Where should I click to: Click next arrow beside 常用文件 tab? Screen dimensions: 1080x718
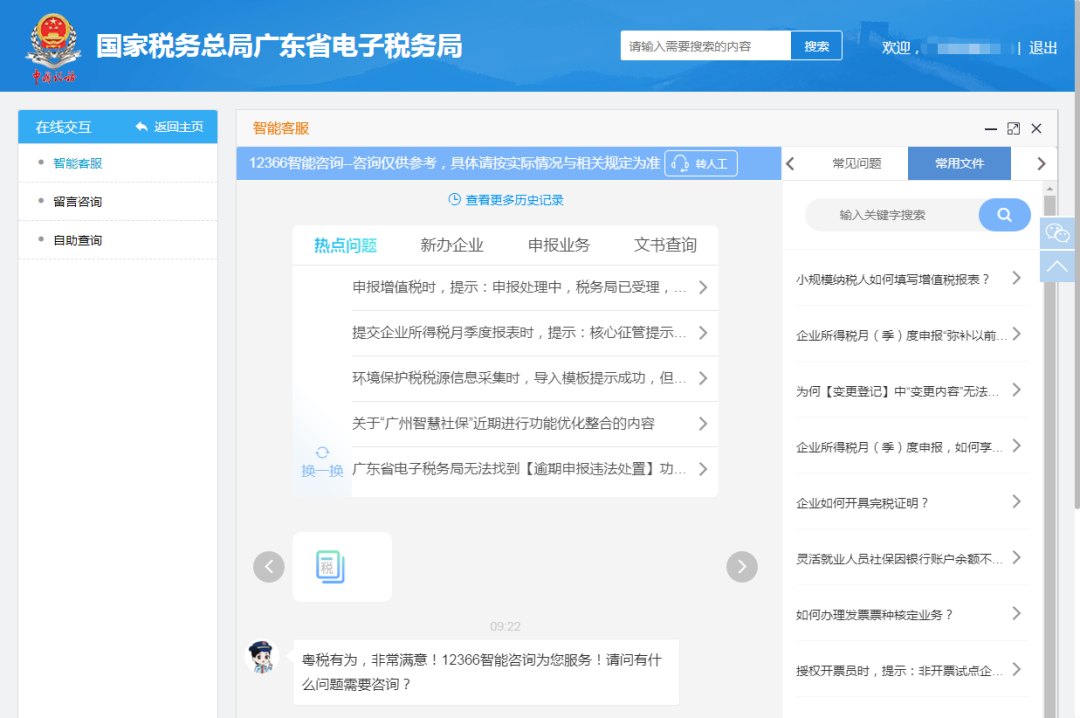(1041, 163)
